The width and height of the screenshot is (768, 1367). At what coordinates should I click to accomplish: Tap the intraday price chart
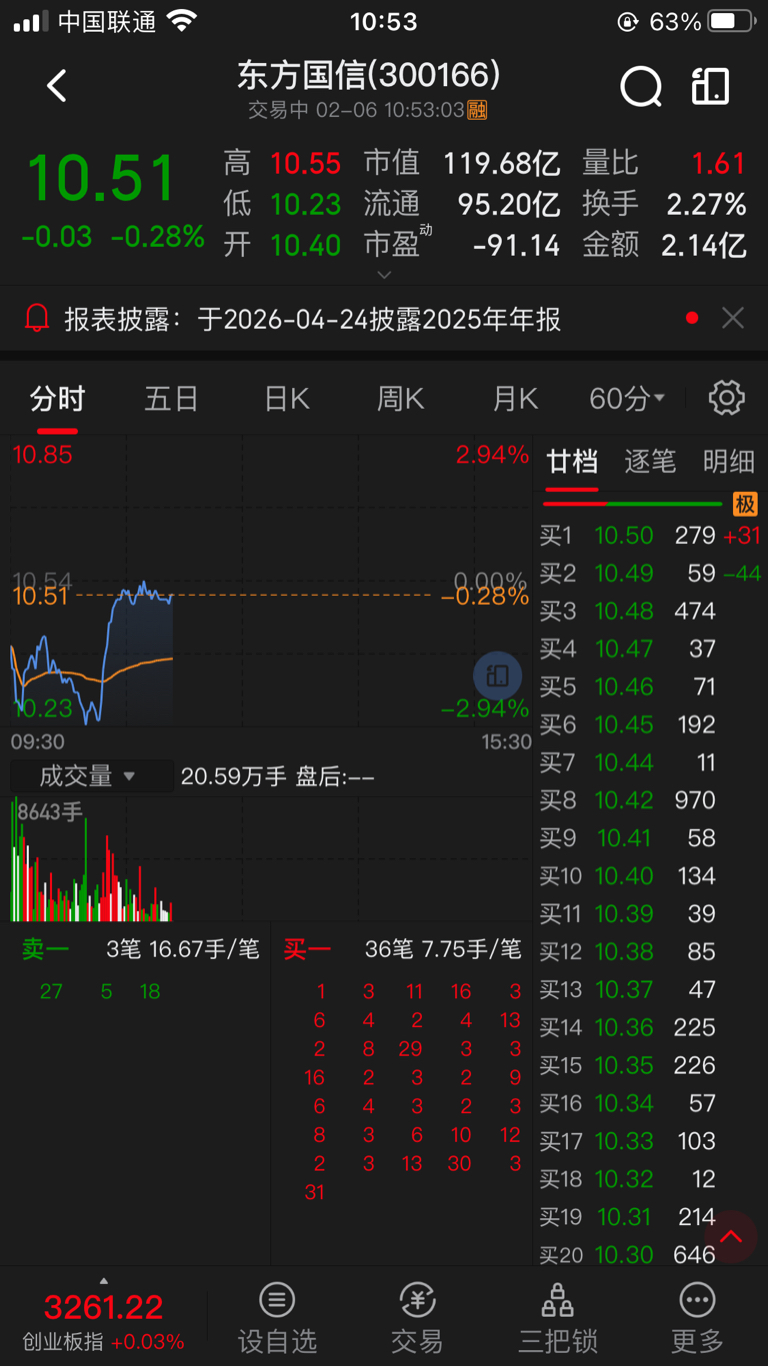271,582
